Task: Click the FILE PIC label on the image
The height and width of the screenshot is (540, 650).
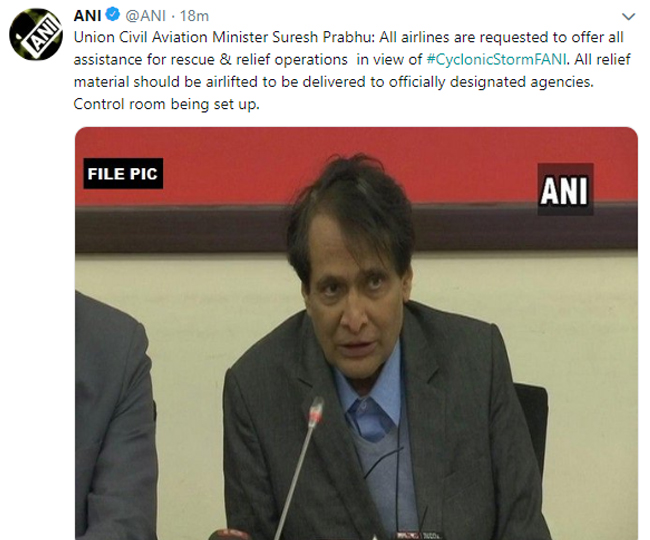Action: [123, 173]
